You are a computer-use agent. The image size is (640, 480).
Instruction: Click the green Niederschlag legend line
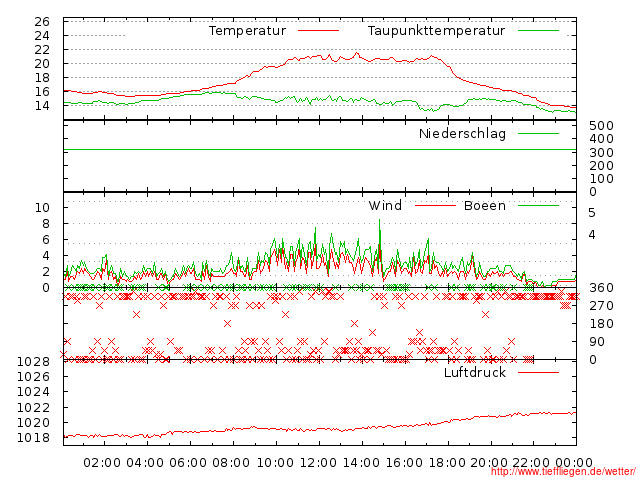click(x=538, y=133)
